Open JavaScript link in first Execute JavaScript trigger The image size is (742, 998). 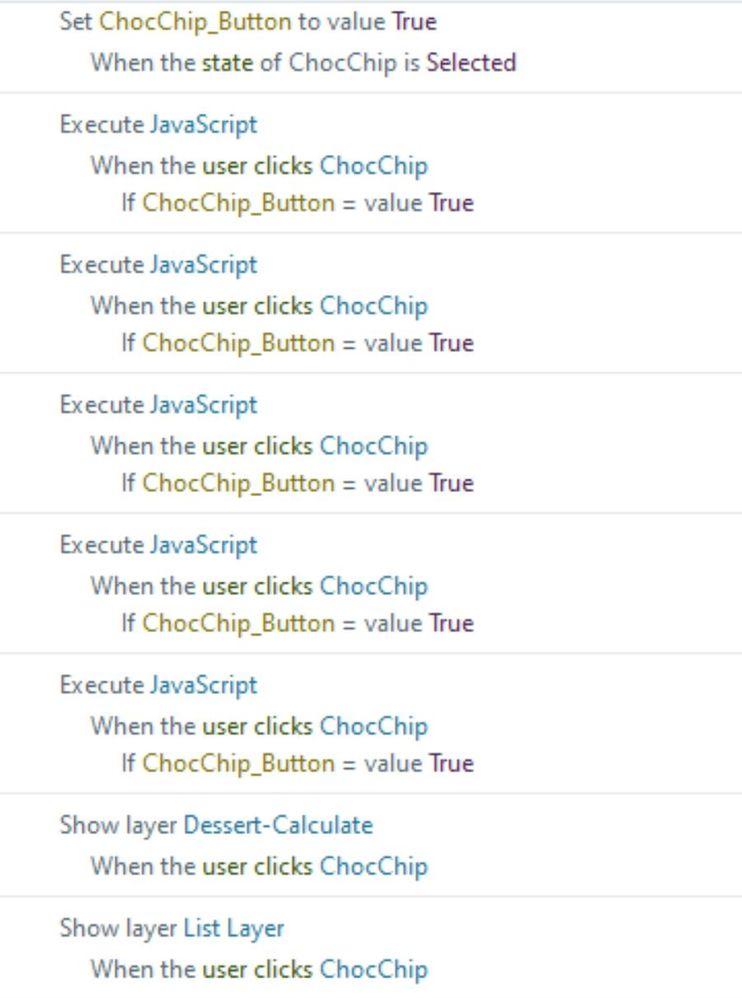[204, 125]
